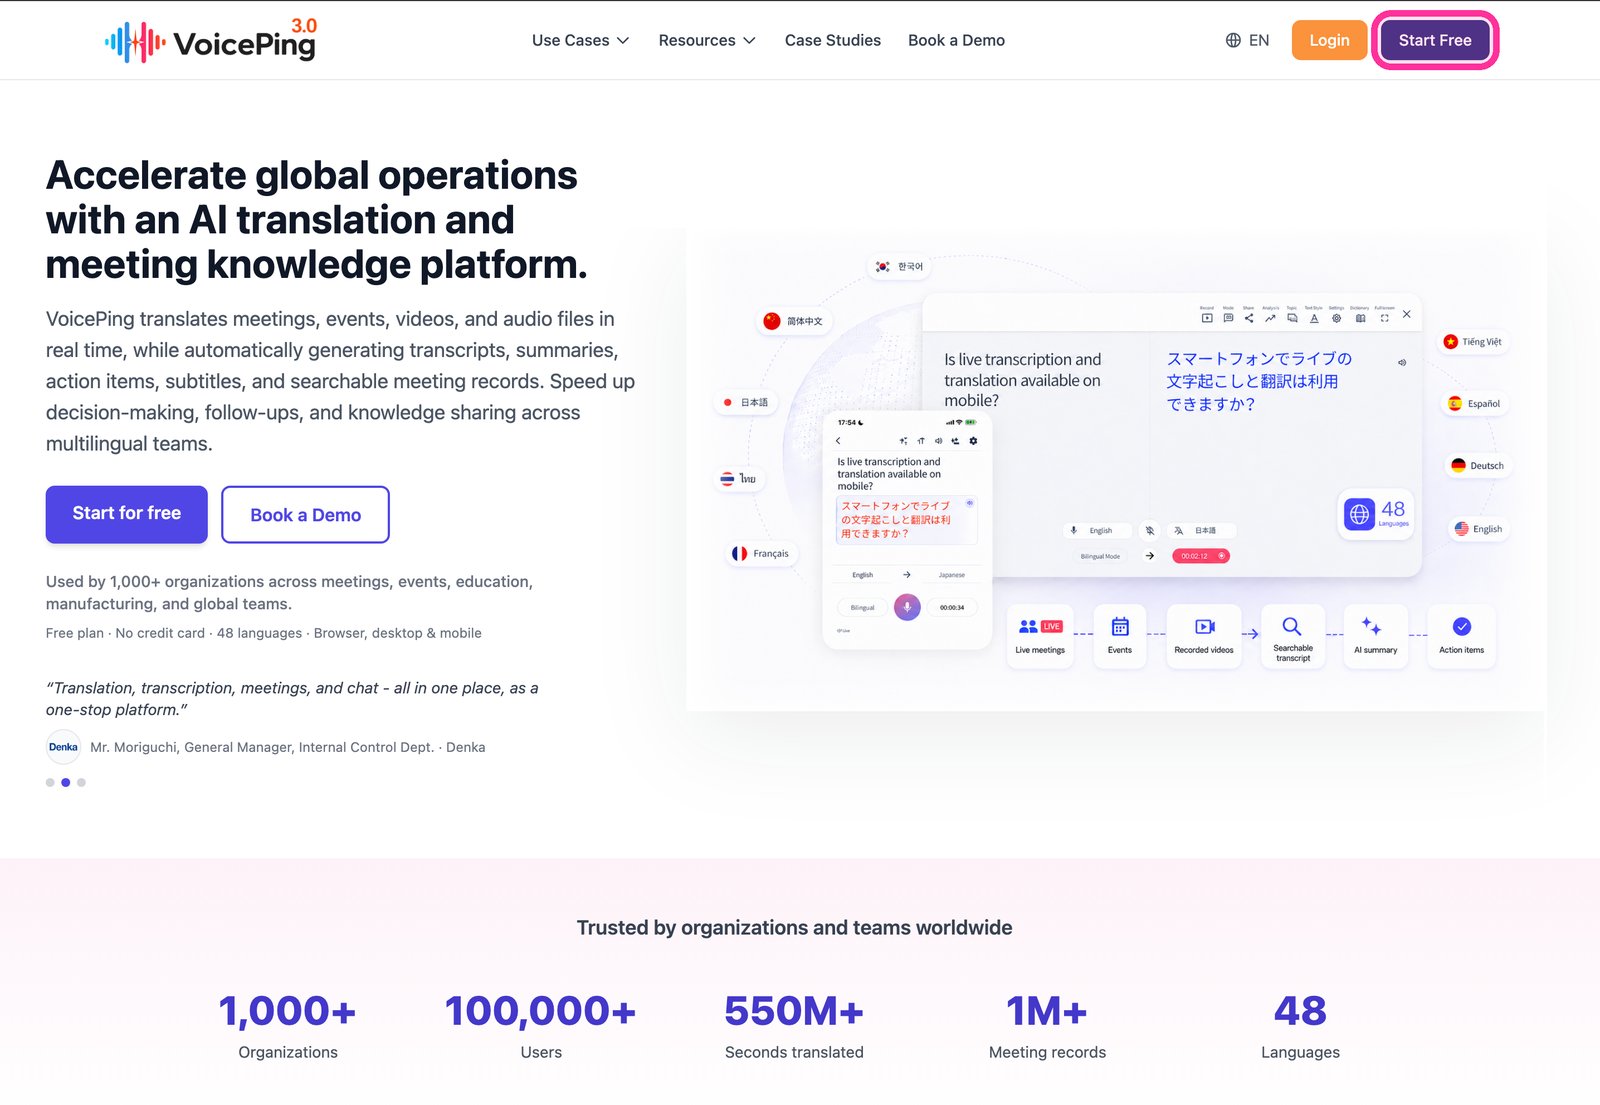This screenshot has width=1600, height=1105.
Task: Click the Japanese 日本語 language chip
Action: coord(745,402)
